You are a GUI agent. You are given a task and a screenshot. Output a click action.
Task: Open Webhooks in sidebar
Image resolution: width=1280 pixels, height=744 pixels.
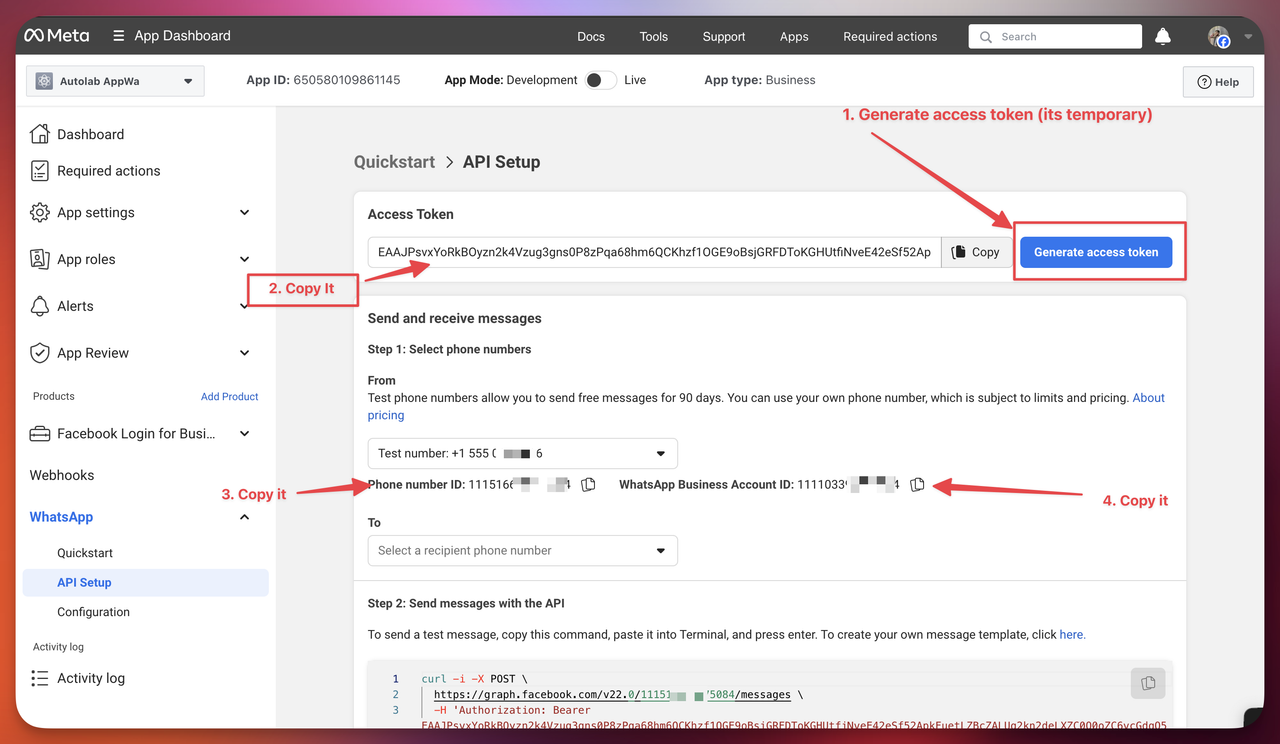click(x=62, y=475)
